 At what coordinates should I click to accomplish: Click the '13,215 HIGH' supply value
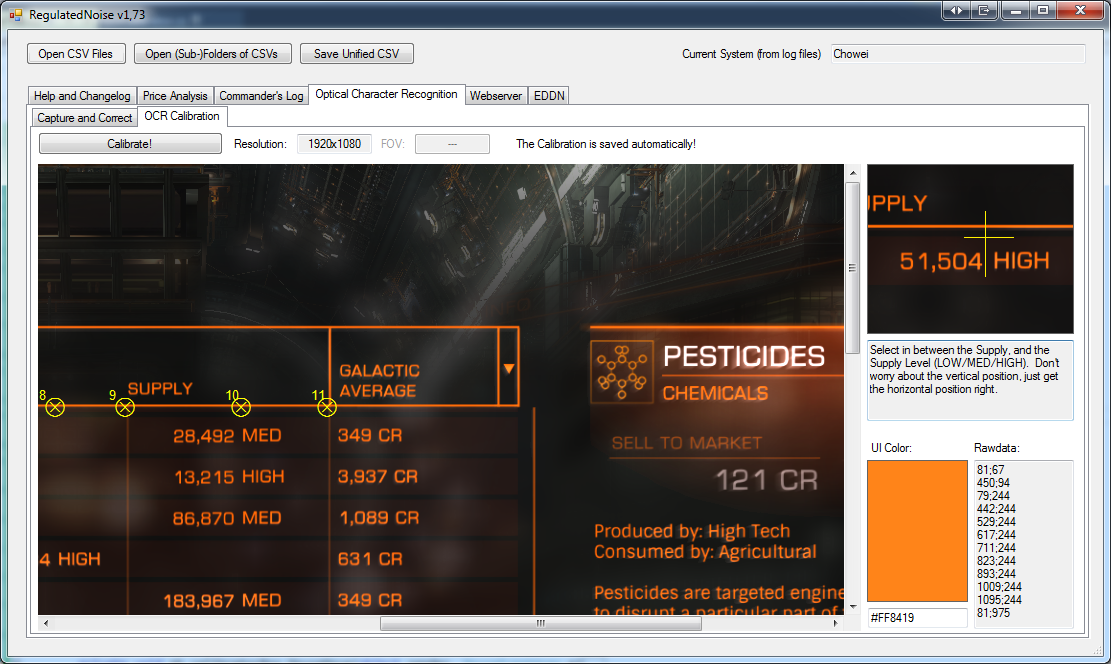point(229,477)
